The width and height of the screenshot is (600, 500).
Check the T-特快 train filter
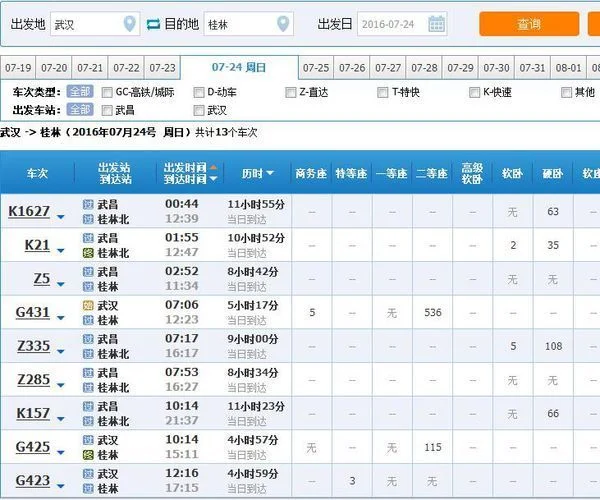382,92
